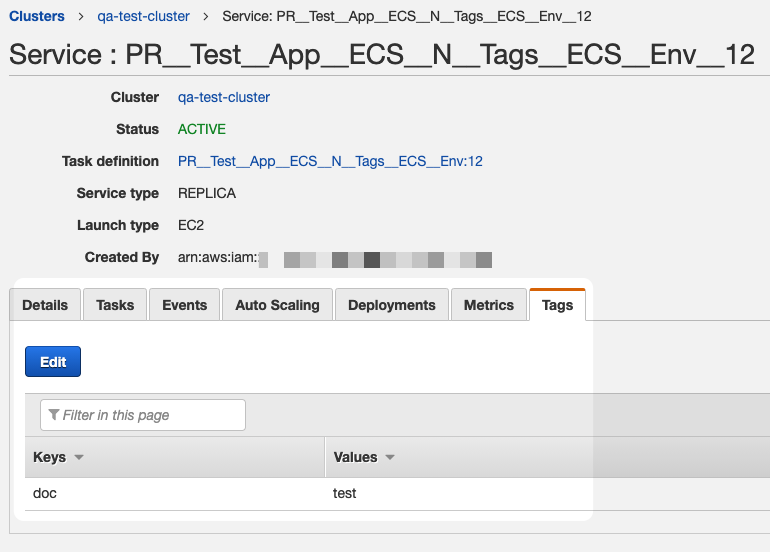
Task: Open the Clusters breadcrumb link
Action: click(x=37, y=16)
